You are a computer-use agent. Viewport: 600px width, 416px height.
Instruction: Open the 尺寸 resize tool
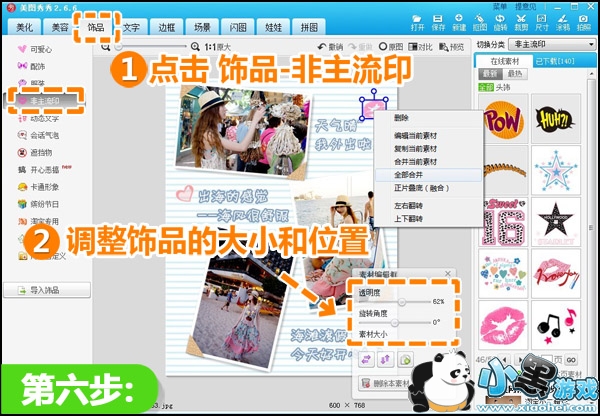(x=541, y=22)
